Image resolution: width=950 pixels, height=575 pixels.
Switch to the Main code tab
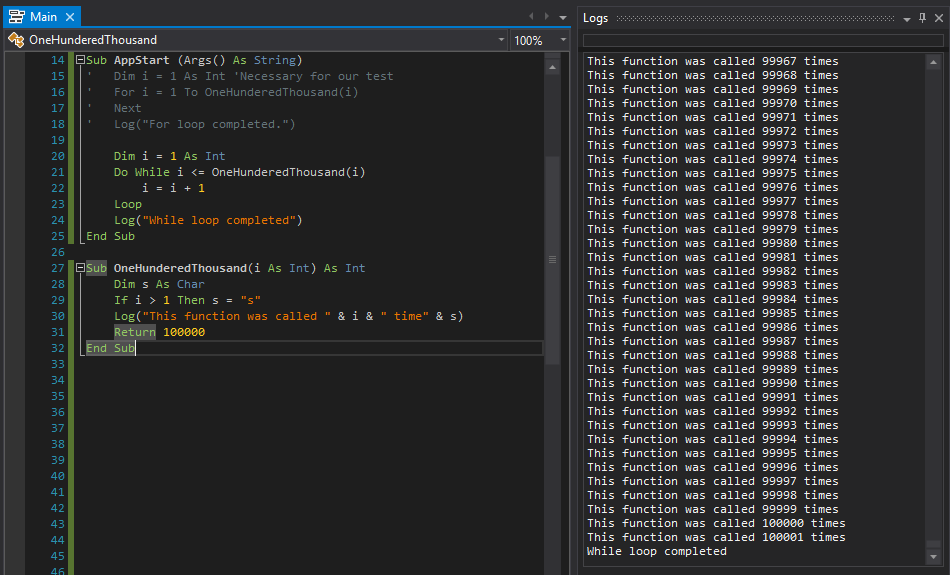43,17
